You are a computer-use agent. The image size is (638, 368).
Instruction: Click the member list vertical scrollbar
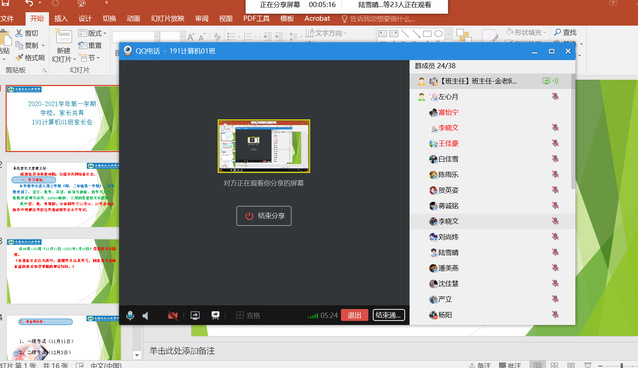pyautogui.click(x=573, y=131)
